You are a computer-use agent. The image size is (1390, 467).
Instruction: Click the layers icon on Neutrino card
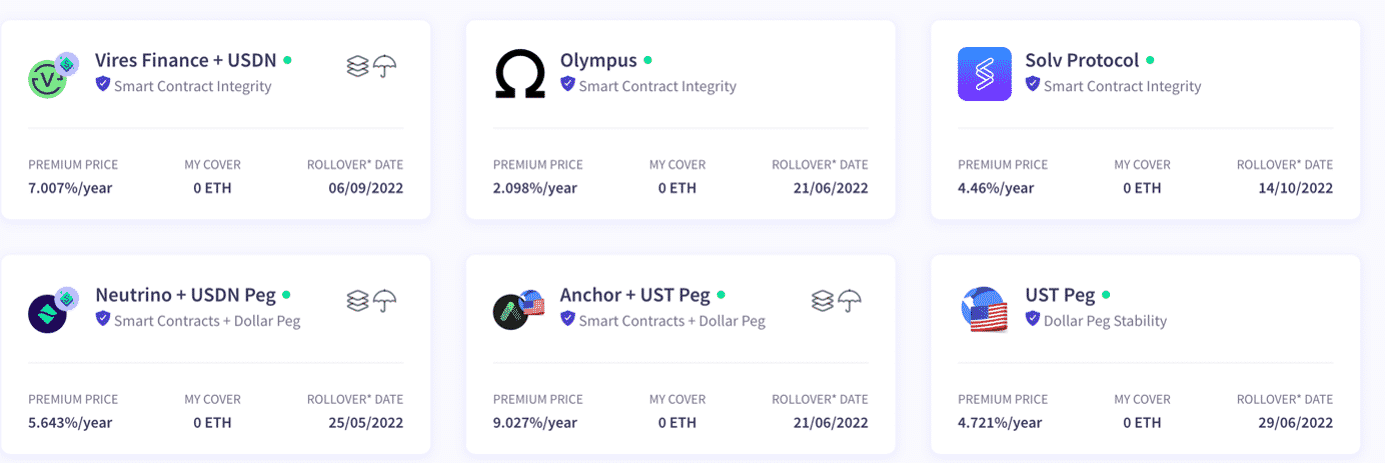coord(358,300)
